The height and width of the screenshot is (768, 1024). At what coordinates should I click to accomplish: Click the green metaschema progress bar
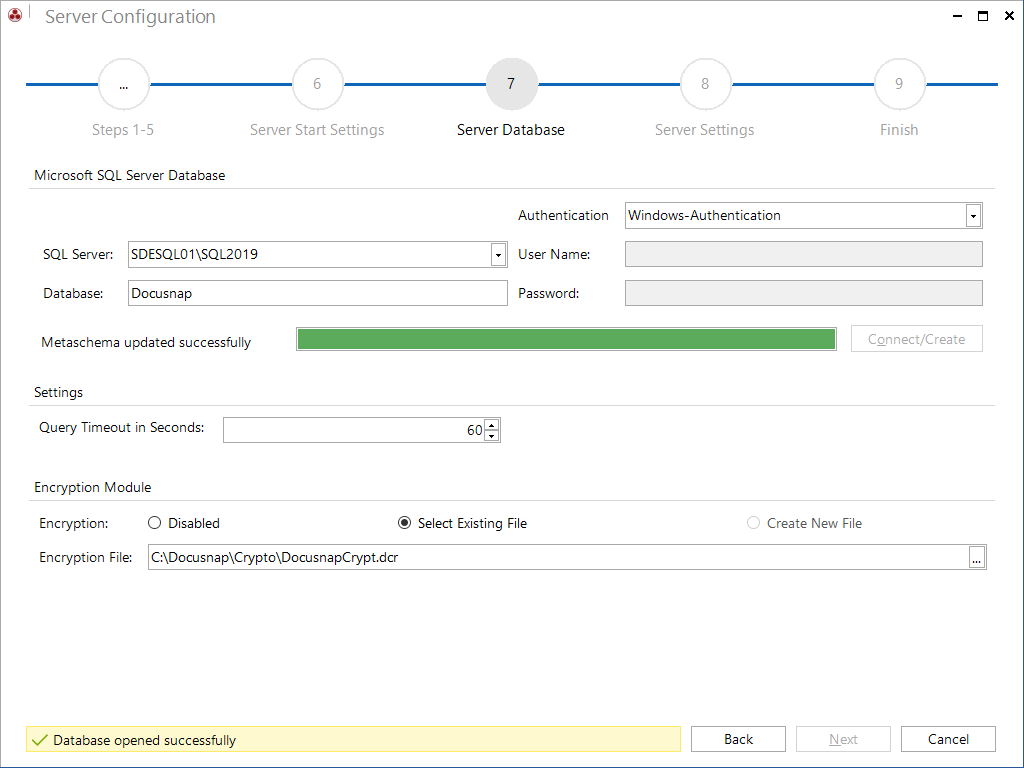click(x=566, y=340)
